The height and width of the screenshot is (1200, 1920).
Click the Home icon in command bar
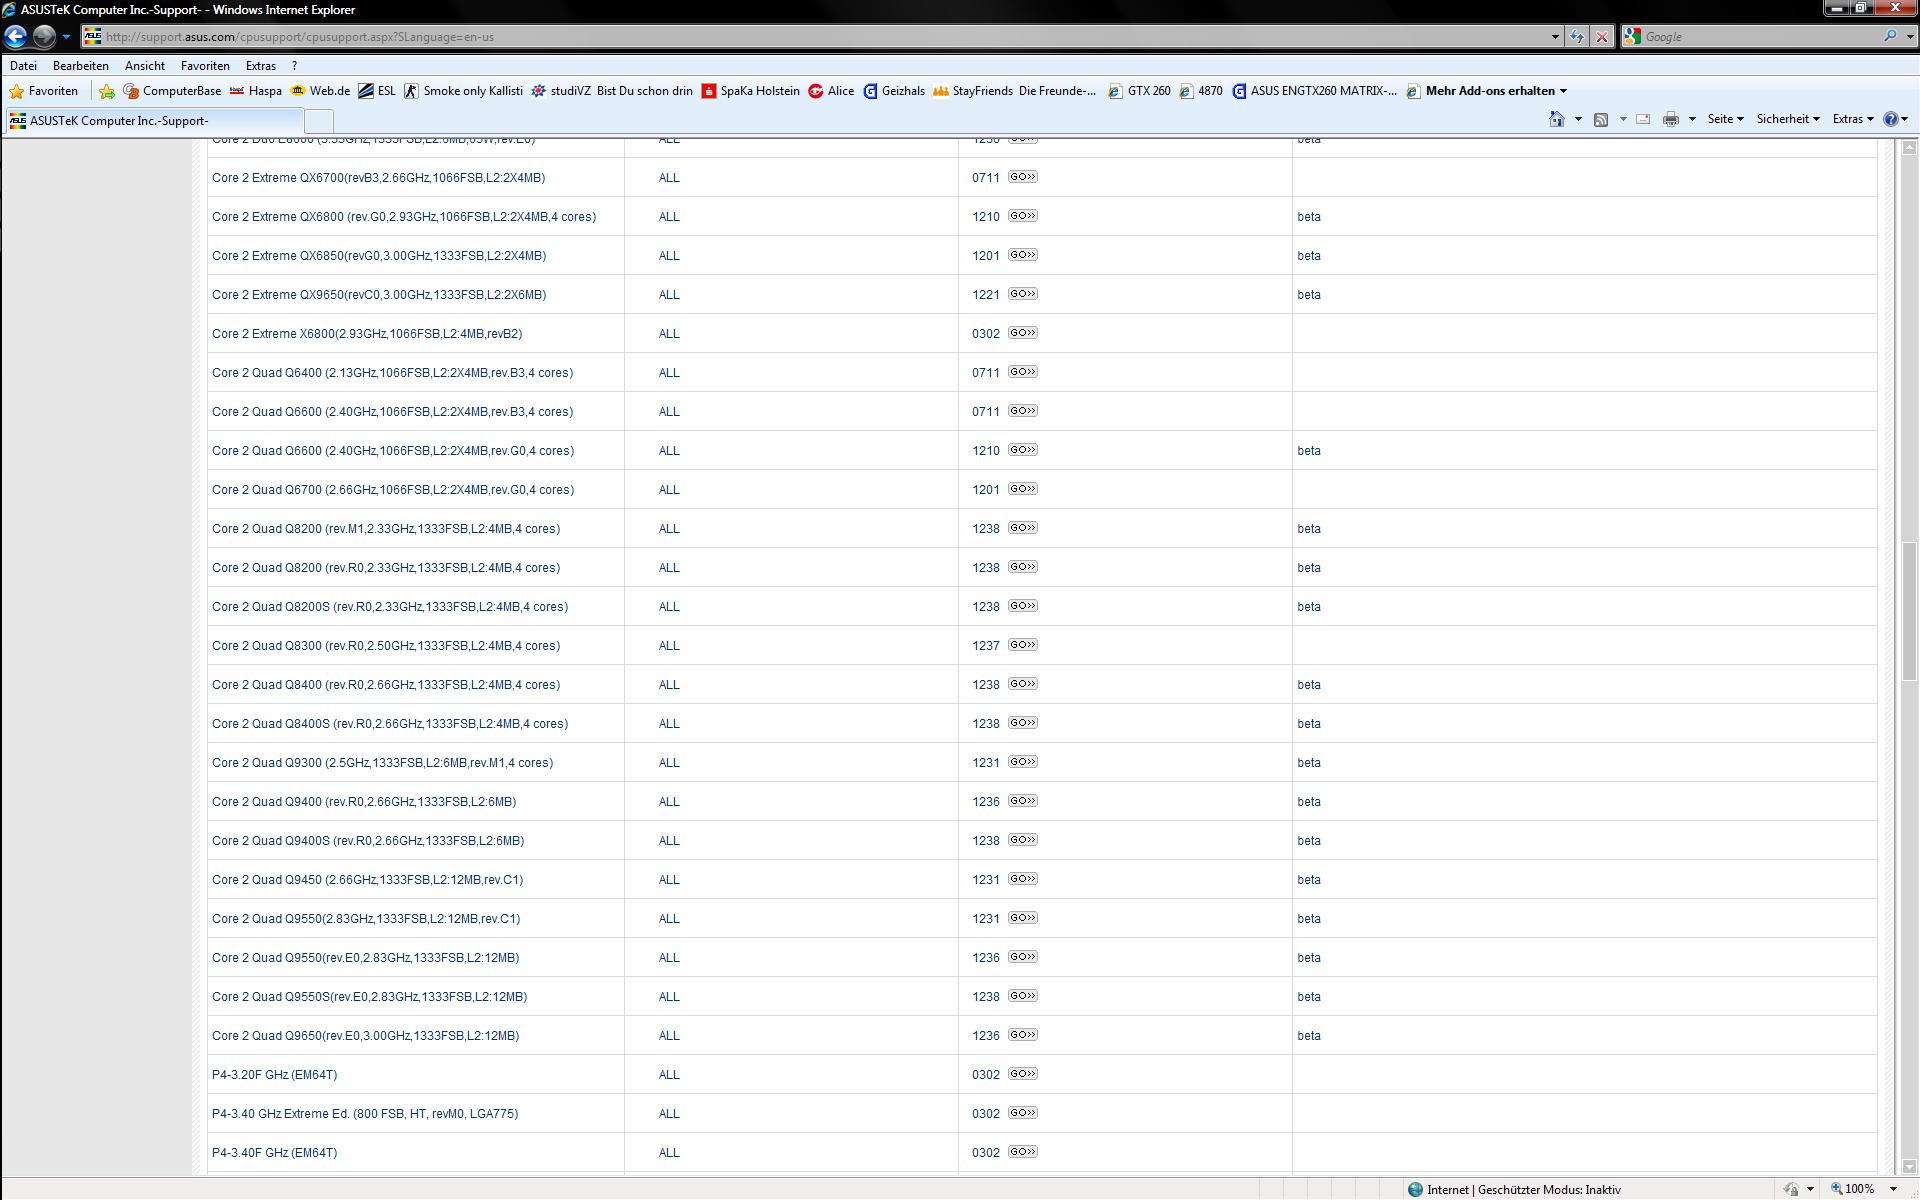pos(1556,119)
